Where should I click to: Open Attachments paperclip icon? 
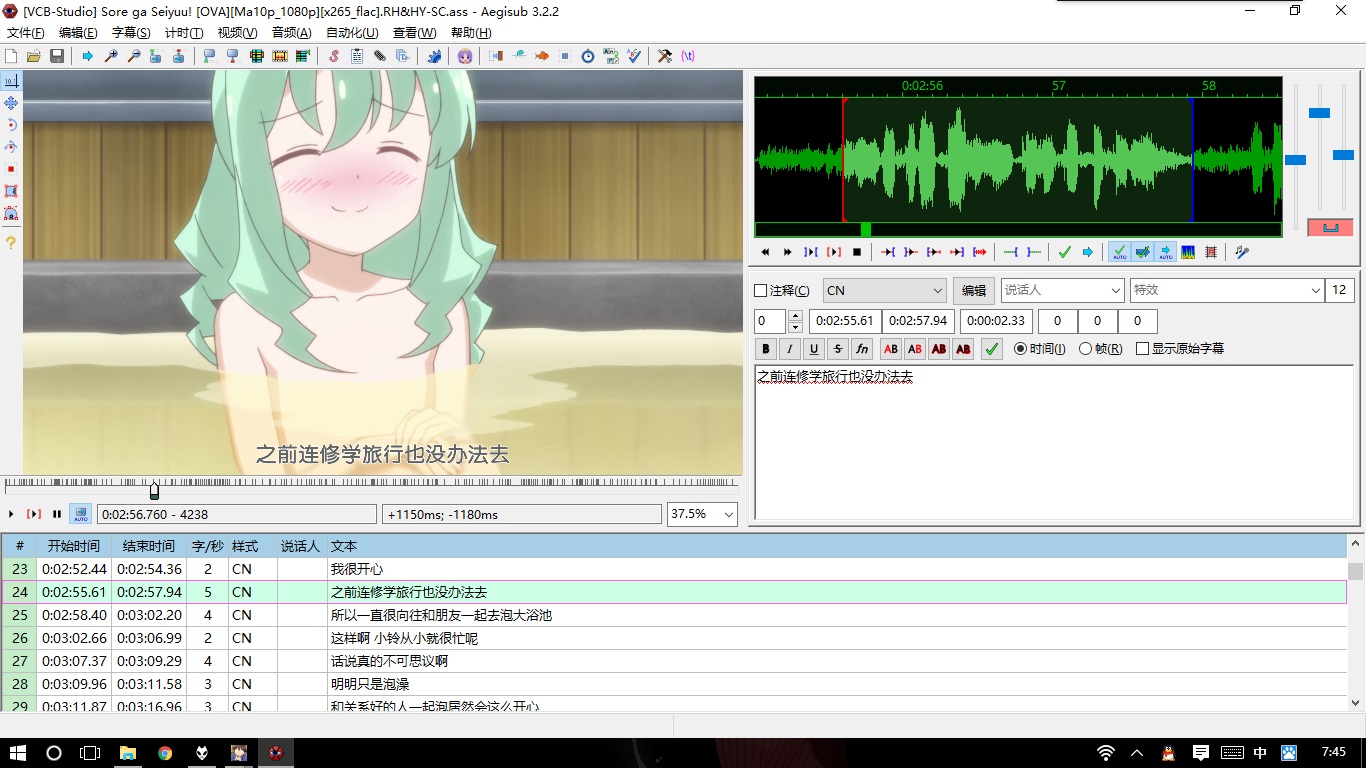(379, 56)
